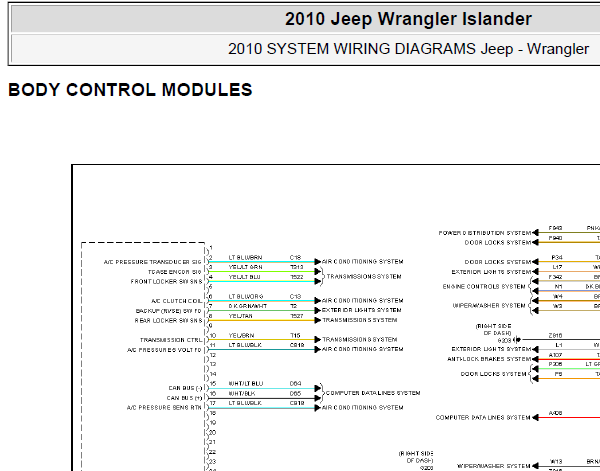Screen dimensions: 600x471
Task: Click "AIR CONDITIONING SYSTEM" beside pin 2 wire
Action: 362,262
